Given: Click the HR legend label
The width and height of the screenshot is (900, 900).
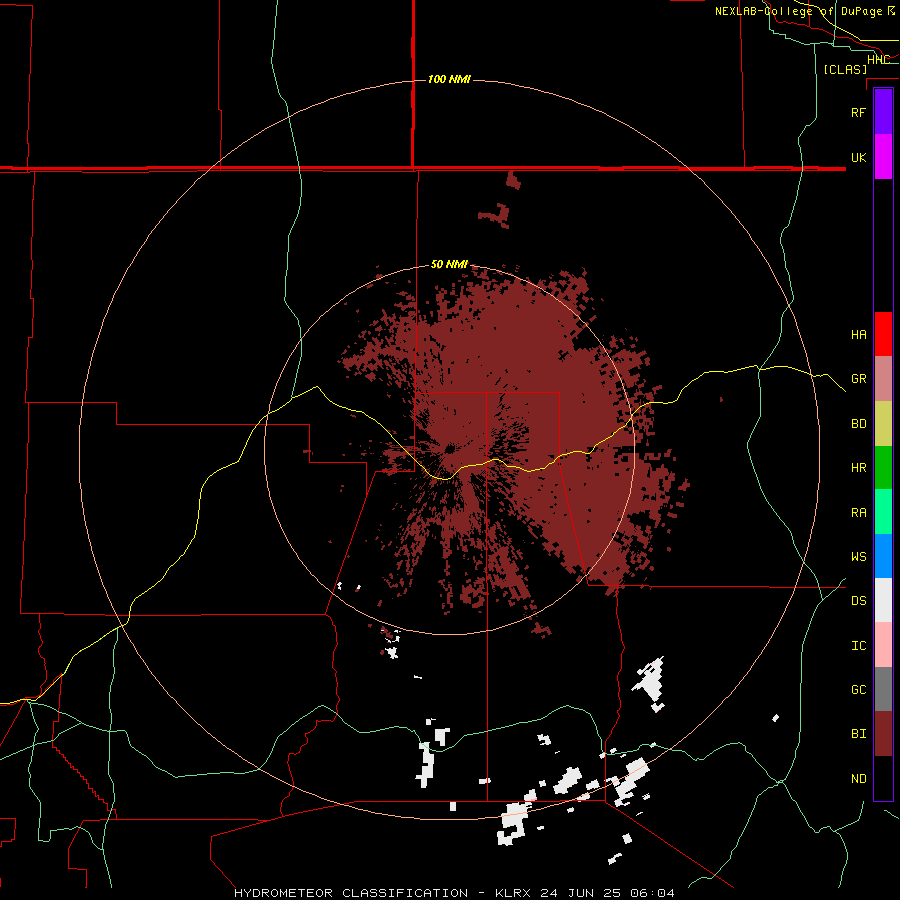Looking at the screenshot, I should [858, 468].
